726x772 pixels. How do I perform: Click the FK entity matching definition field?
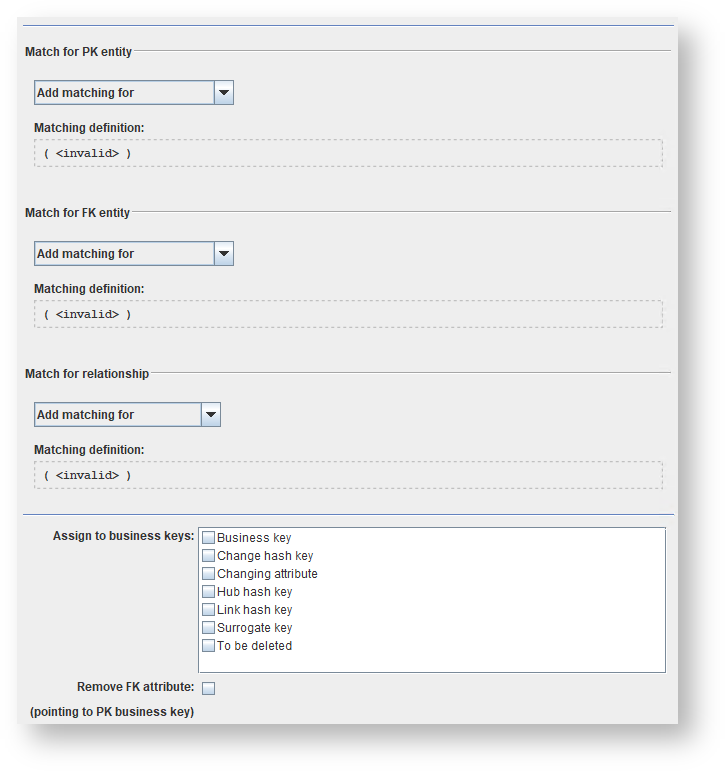348,314
